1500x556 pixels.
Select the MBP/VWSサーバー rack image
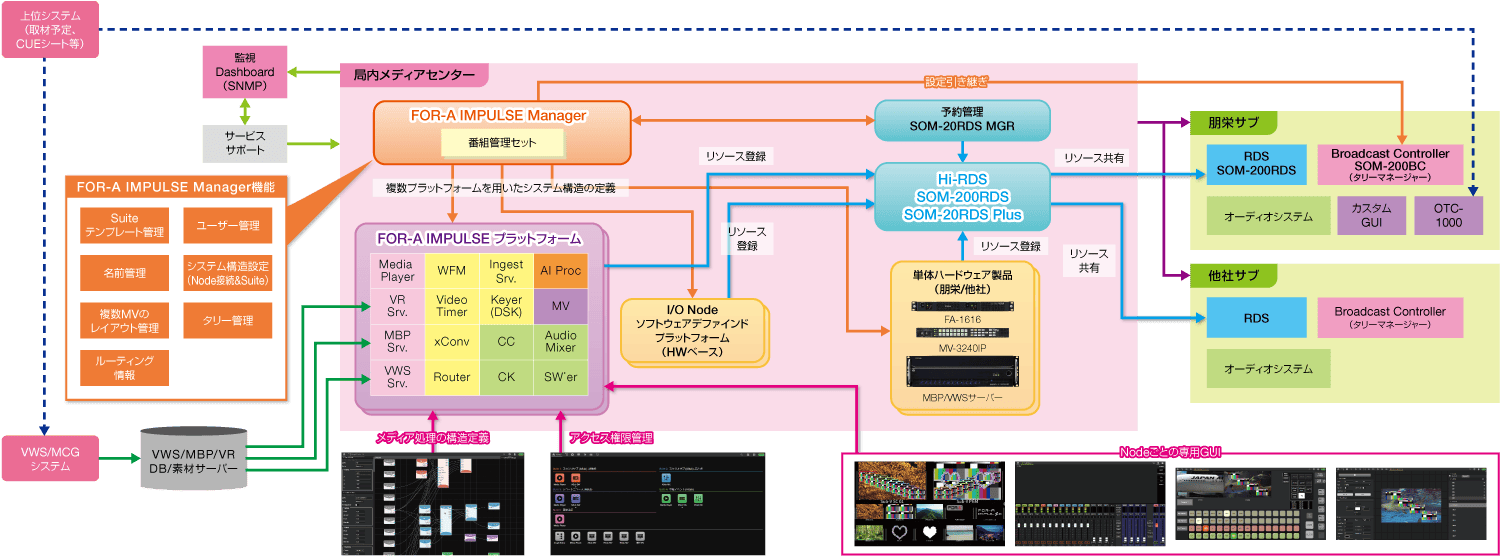click(x=962, y=373)
